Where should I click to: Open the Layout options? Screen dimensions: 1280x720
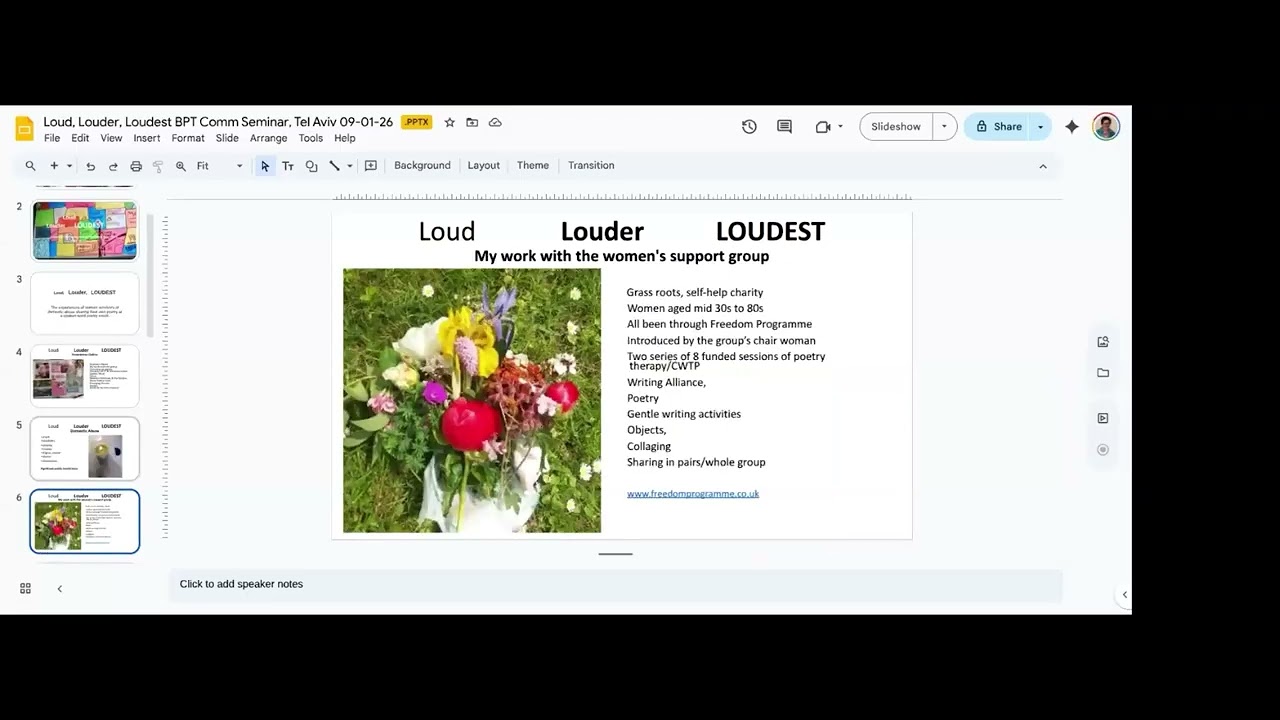point(484,166)
